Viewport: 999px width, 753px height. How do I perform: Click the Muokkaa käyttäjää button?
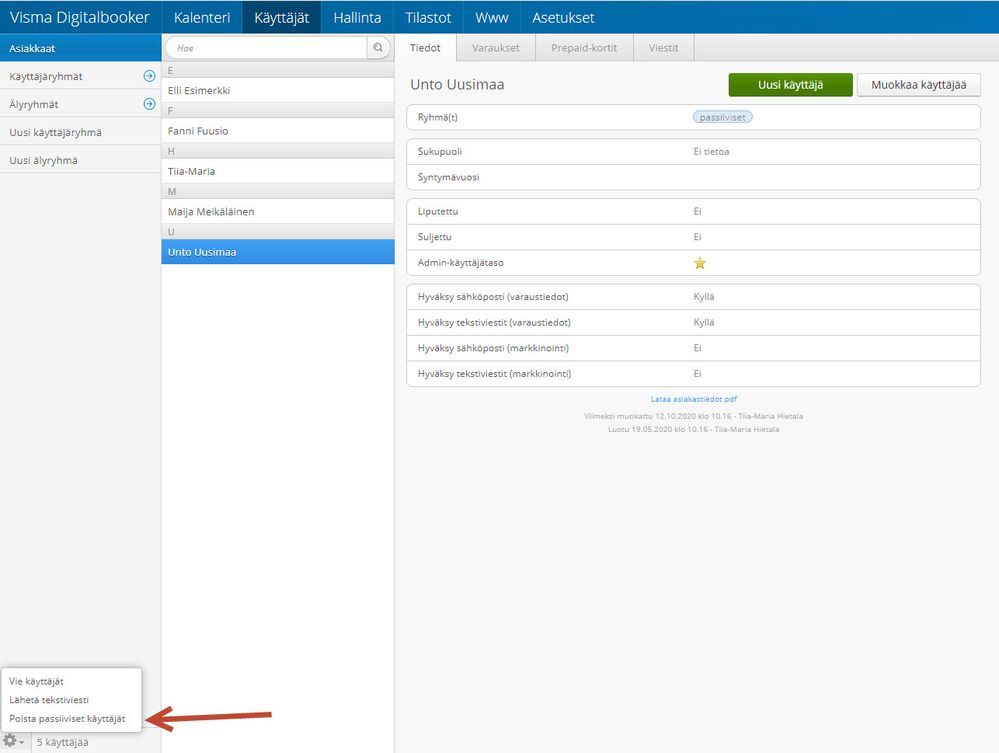(x=918, y=85)
